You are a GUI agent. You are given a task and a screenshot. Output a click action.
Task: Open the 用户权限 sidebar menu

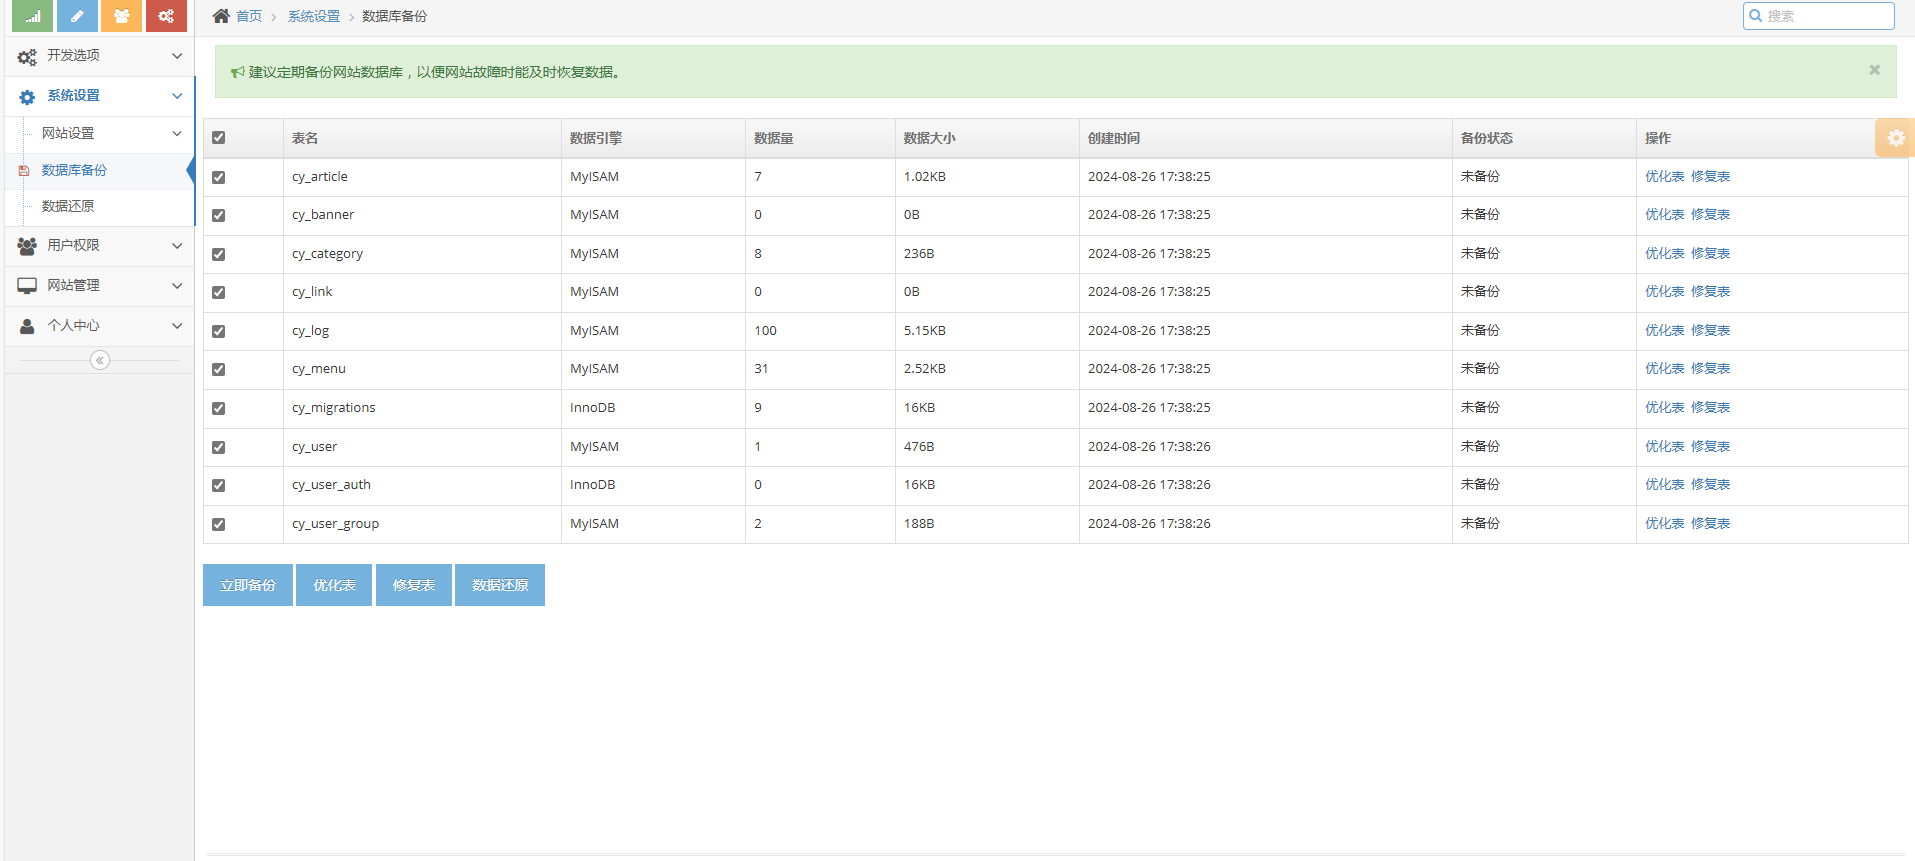tap(99, 245)
